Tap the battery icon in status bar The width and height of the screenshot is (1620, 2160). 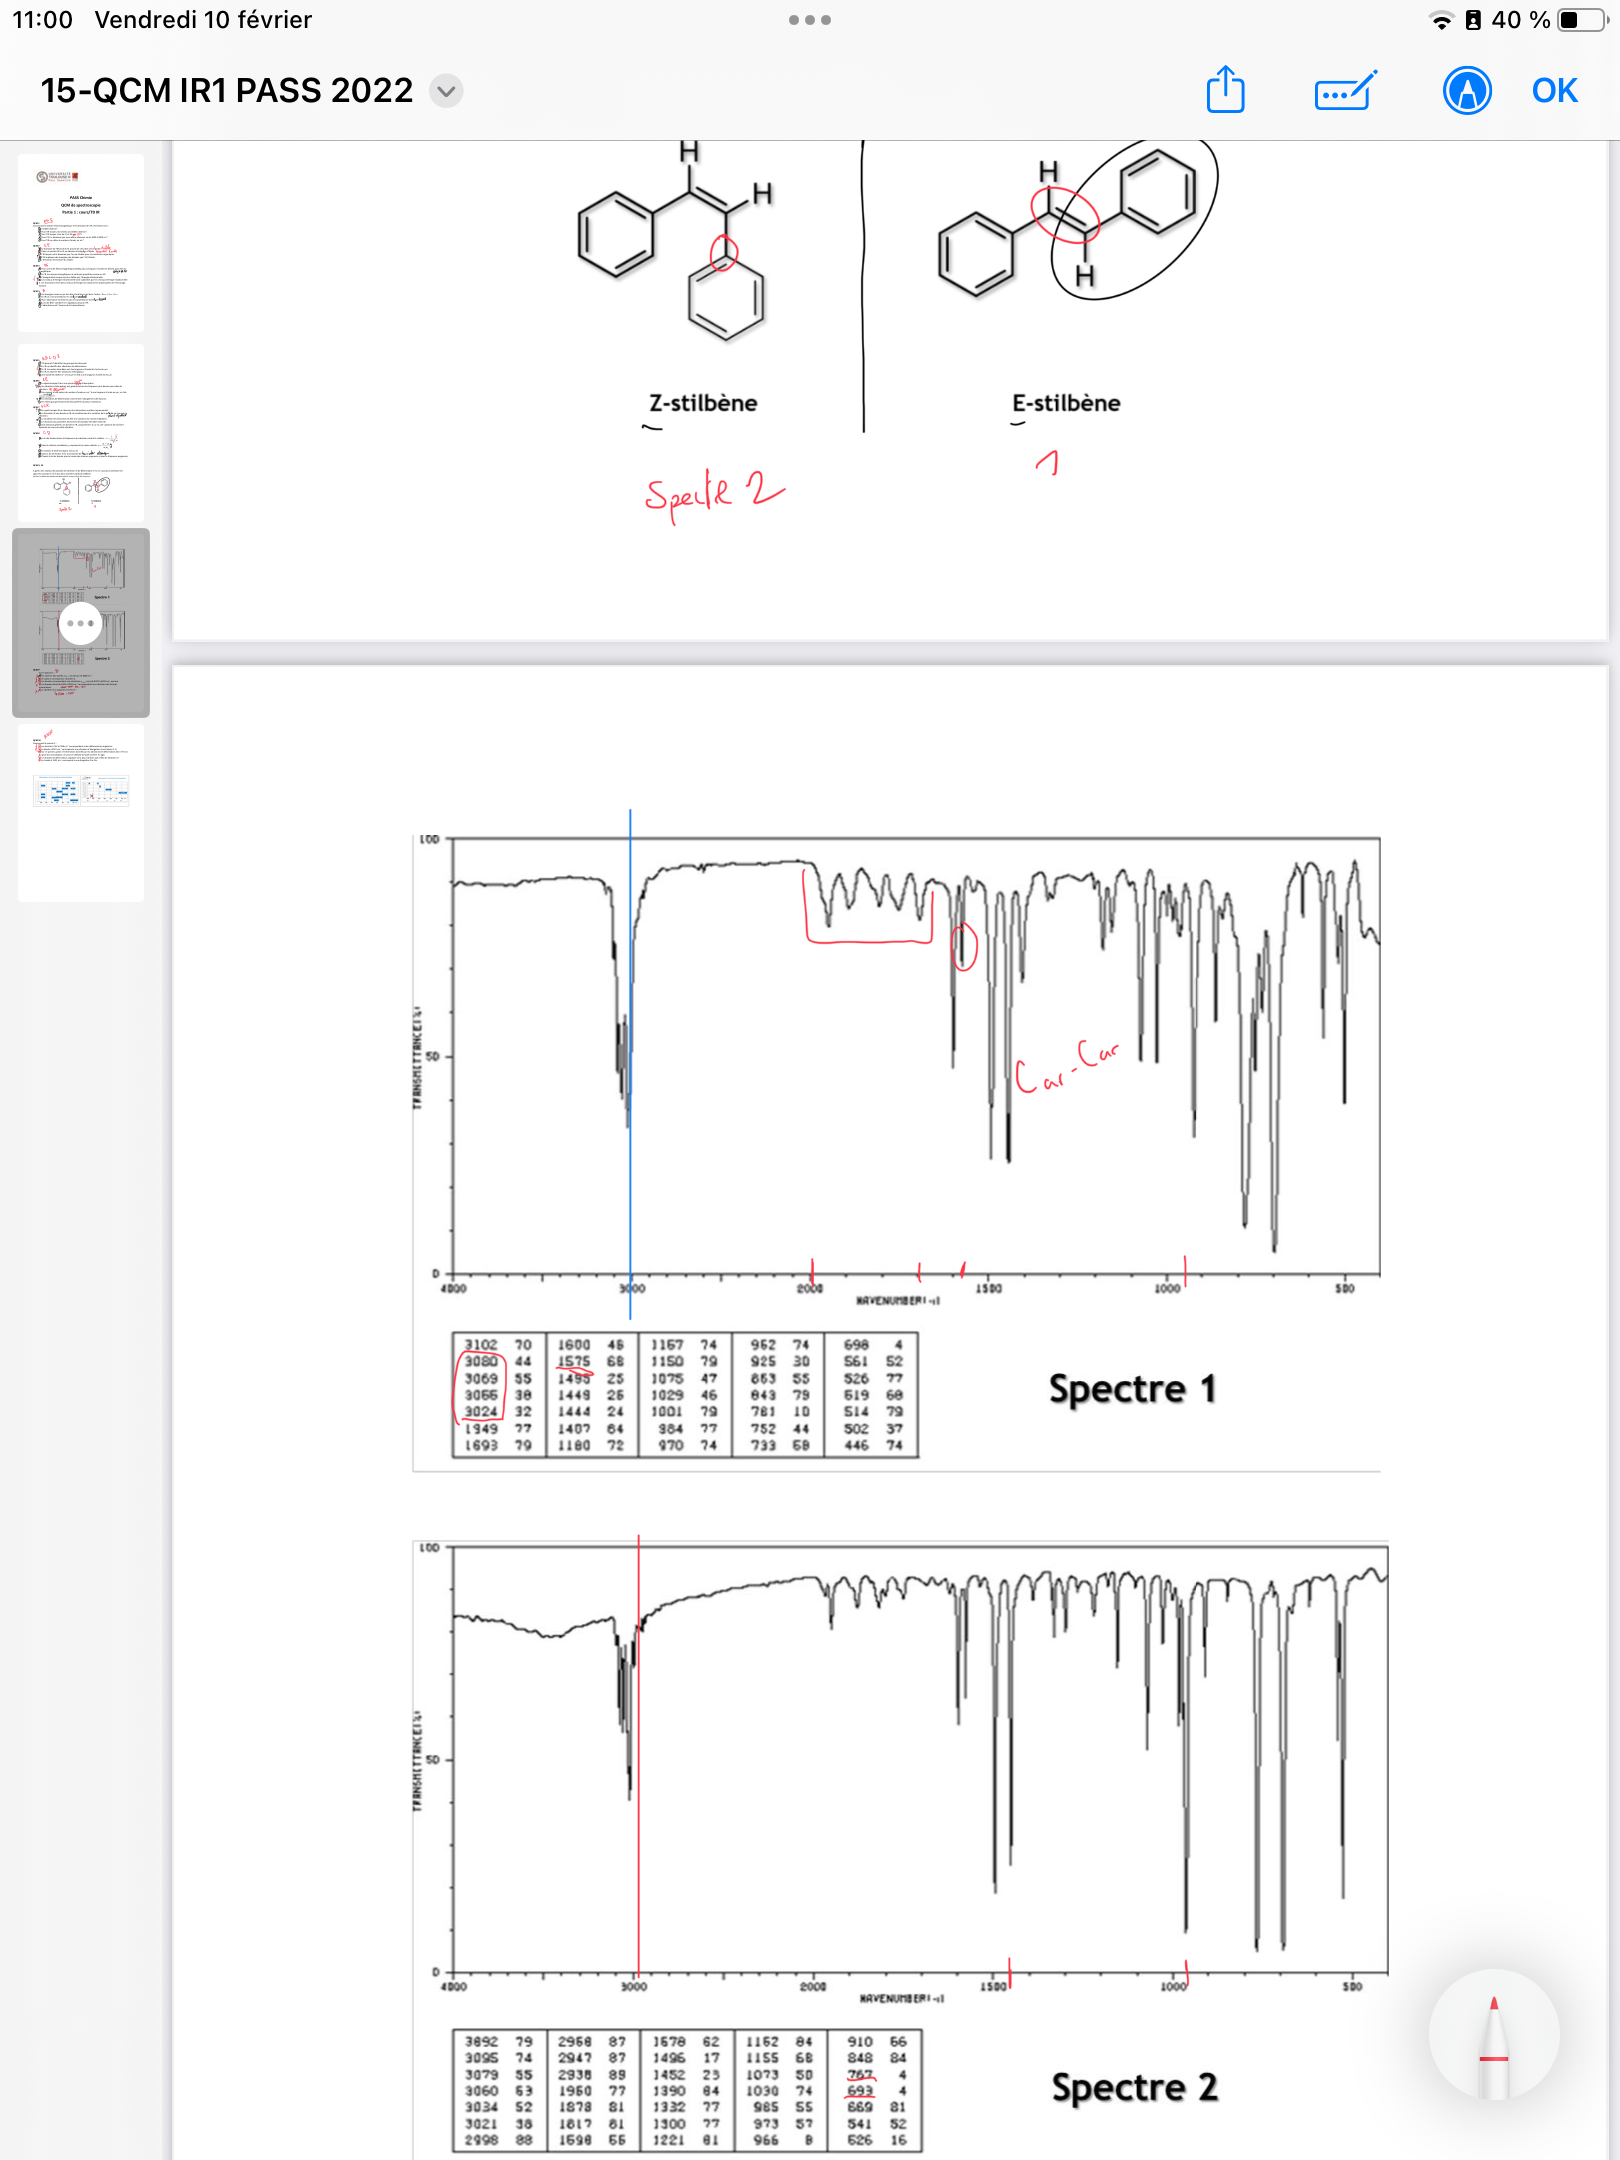(1582, 20)
